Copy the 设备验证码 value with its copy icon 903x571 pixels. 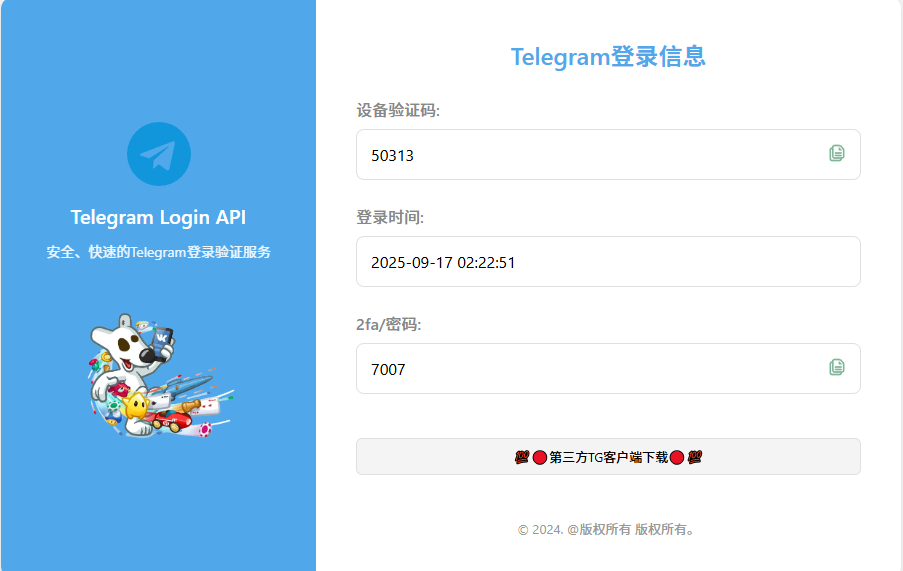(836, 153)
